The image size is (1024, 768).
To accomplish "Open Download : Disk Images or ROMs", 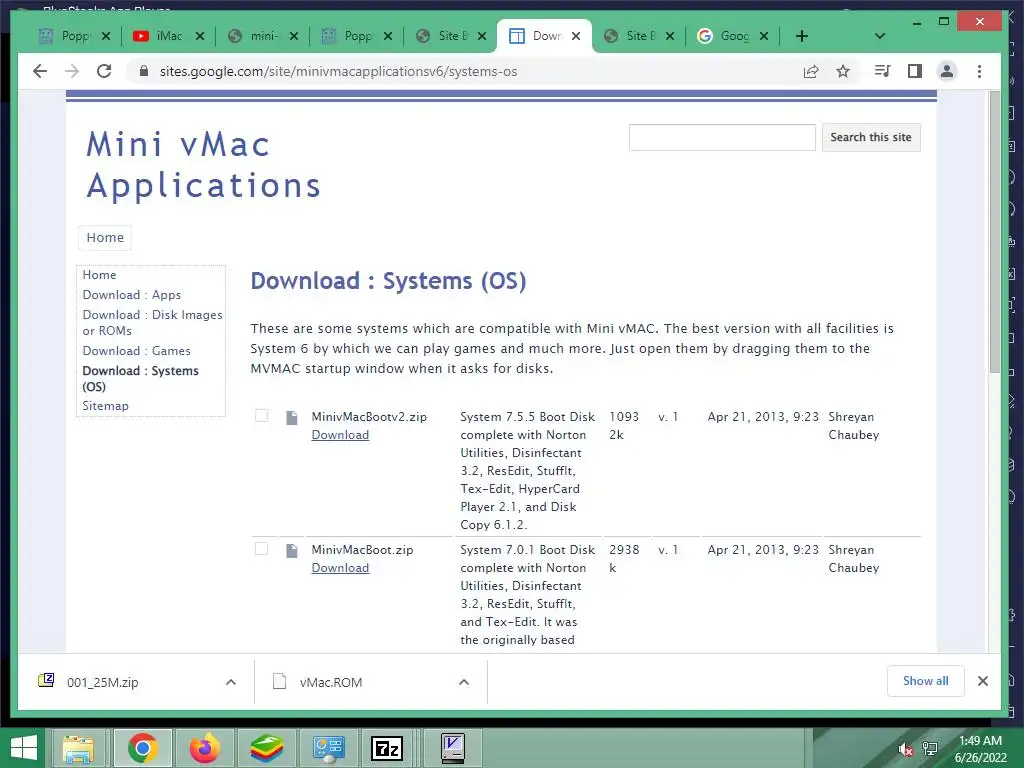I will point(152,323).
